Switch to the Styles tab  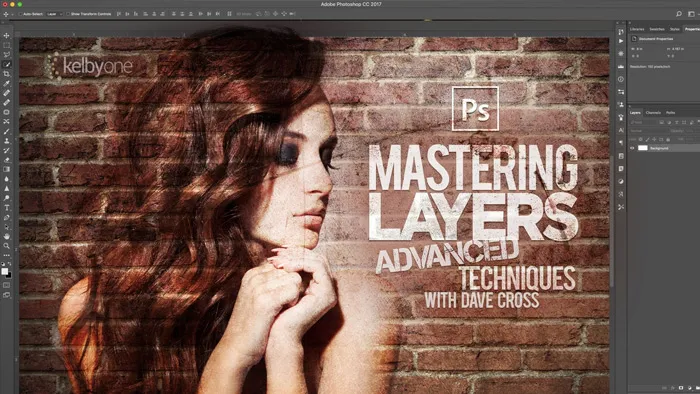click(675, 29)
